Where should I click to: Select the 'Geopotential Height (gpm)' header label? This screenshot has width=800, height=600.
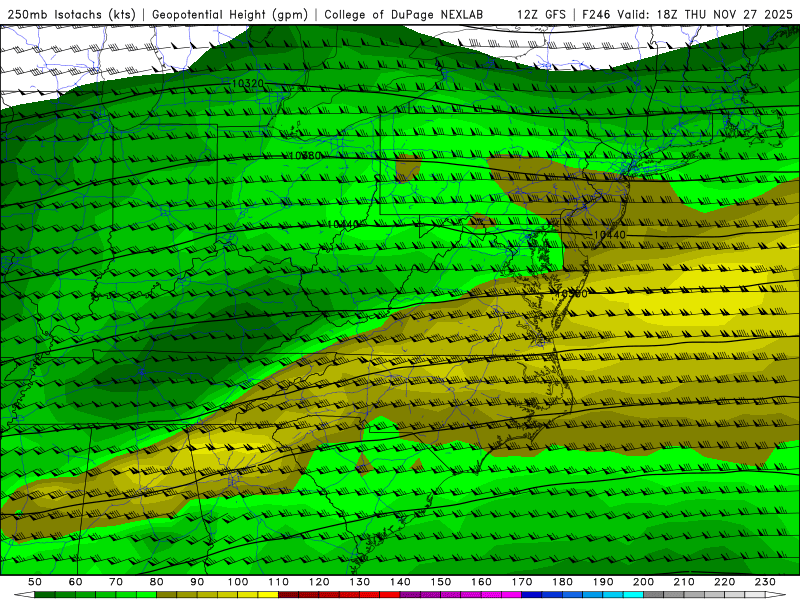pos(230,14)
